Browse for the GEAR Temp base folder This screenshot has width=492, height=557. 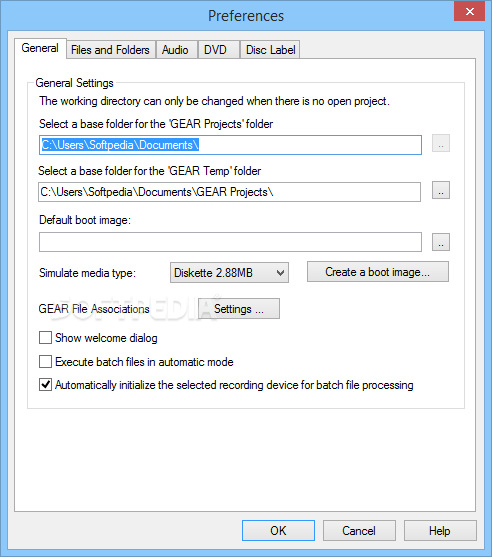[x=441, y=190]
